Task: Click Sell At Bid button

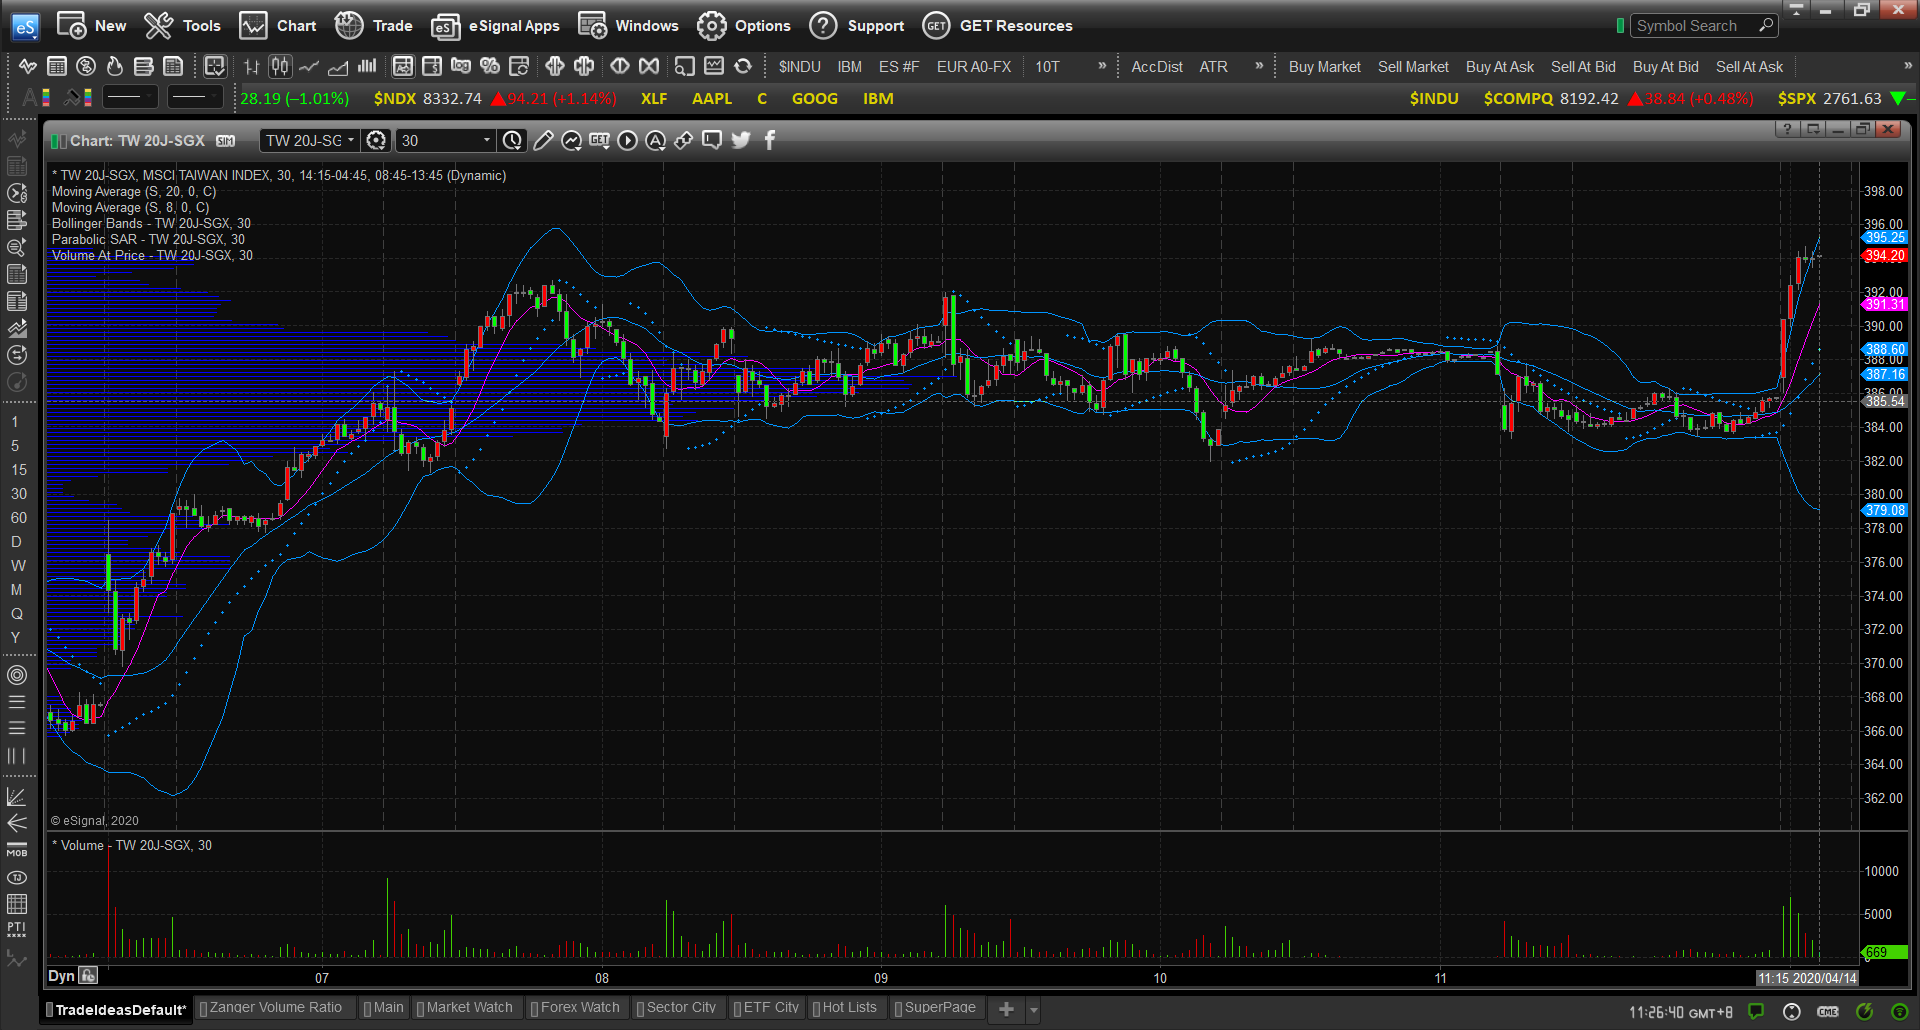Action: pyautogui.click(x=1583, y=67)
